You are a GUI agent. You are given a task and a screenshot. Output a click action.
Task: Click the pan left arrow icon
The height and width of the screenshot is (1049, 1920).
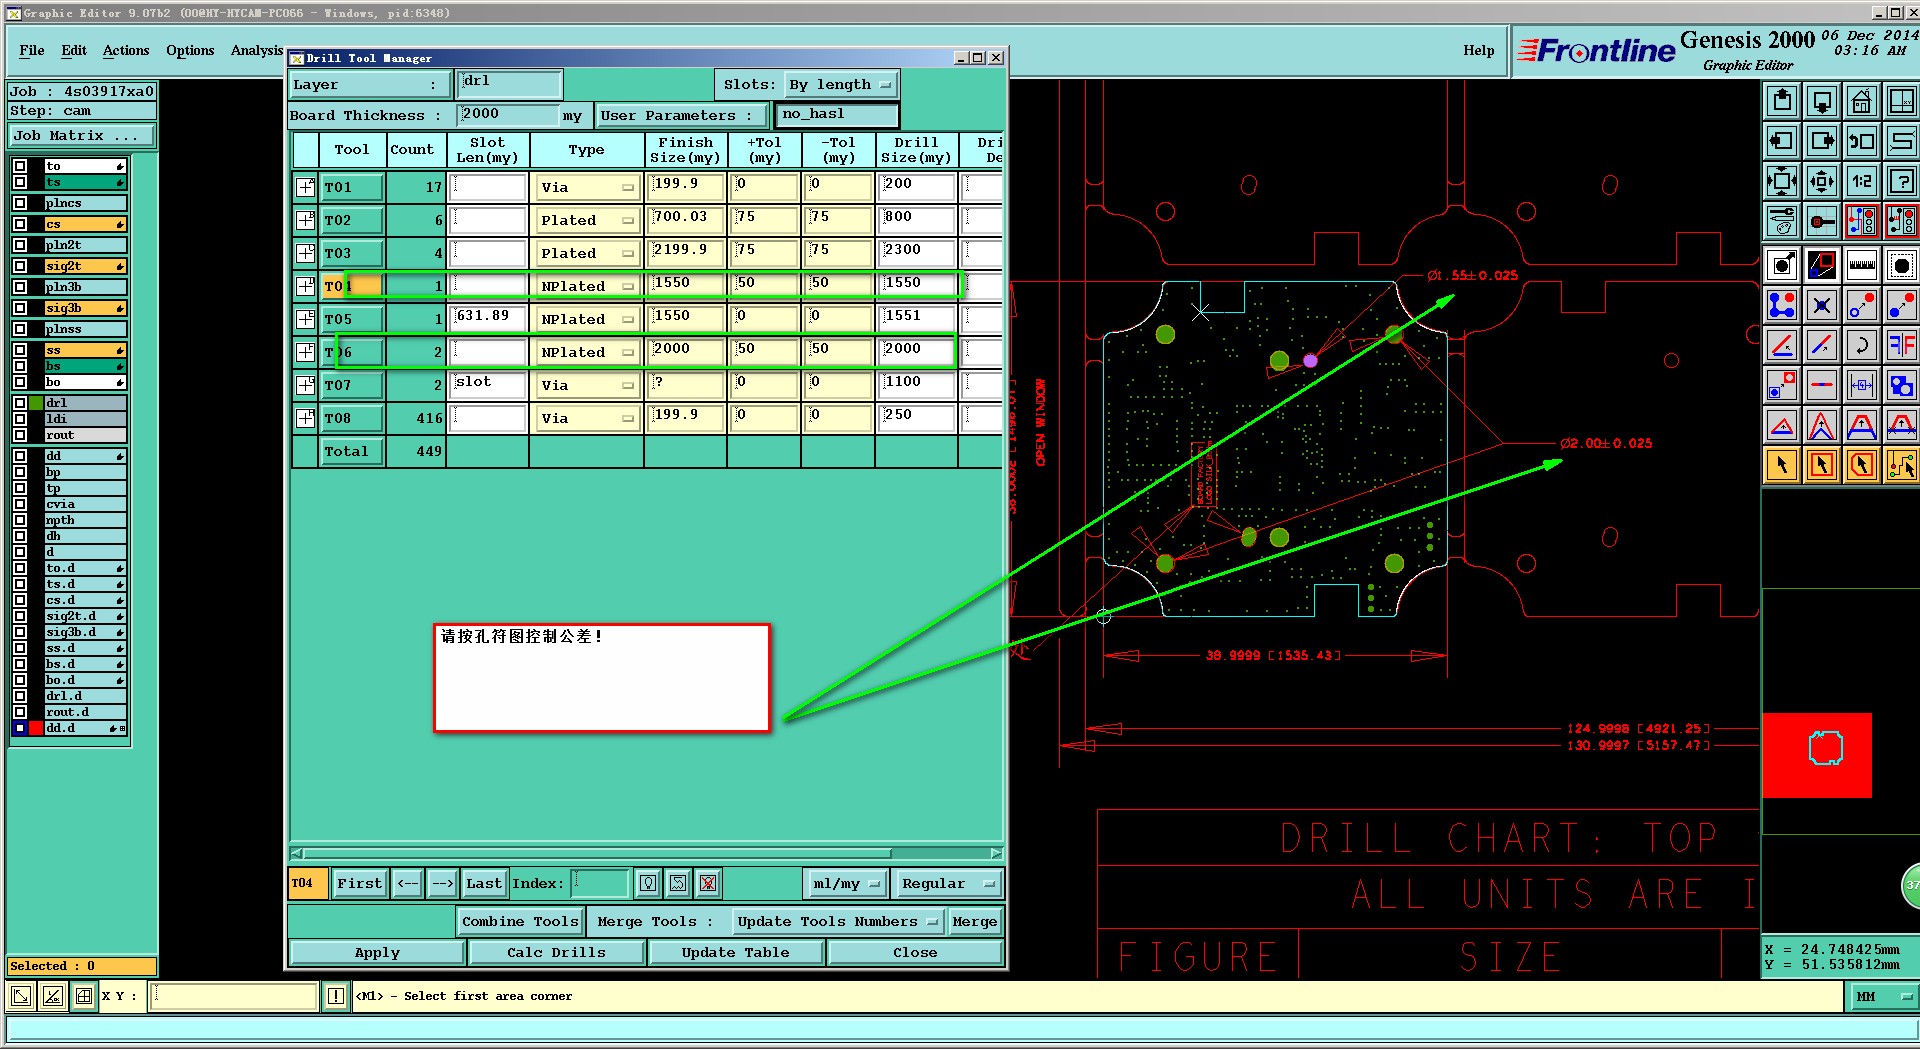click(1782, 141)
